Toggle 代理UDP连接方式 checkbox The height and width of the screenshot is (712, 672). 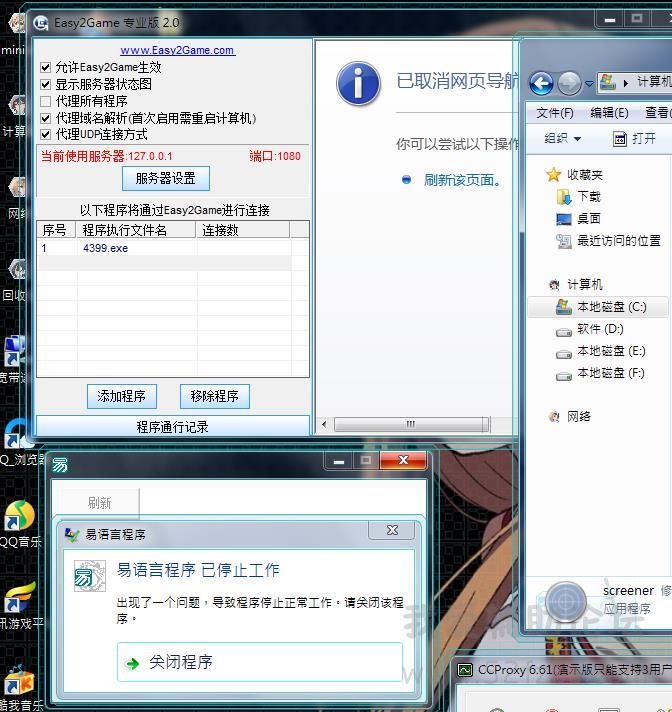pos(45,134)
